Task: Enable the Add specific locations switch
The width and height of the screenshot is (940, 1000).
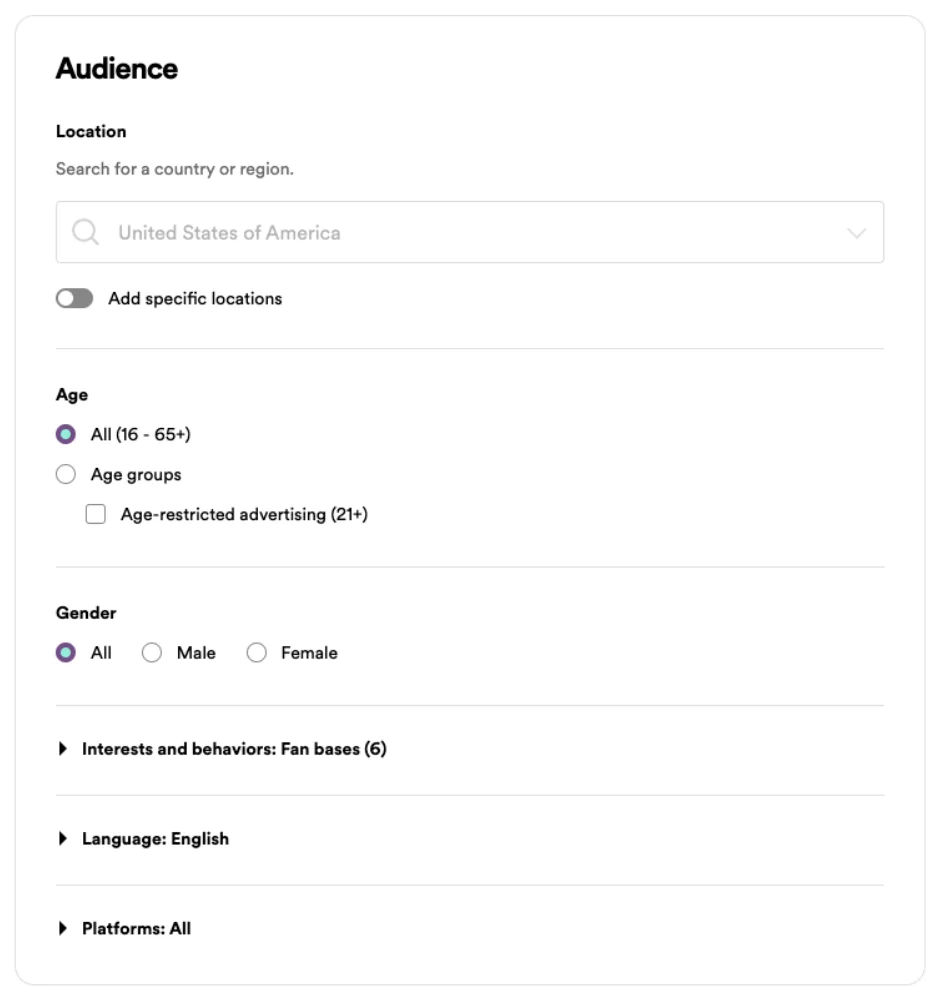Action: (74, 298)
